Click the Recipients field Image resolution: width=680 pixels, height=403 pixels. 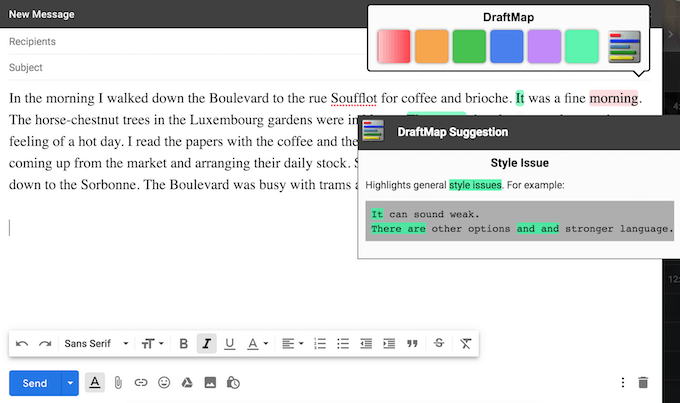click(186, 42)
